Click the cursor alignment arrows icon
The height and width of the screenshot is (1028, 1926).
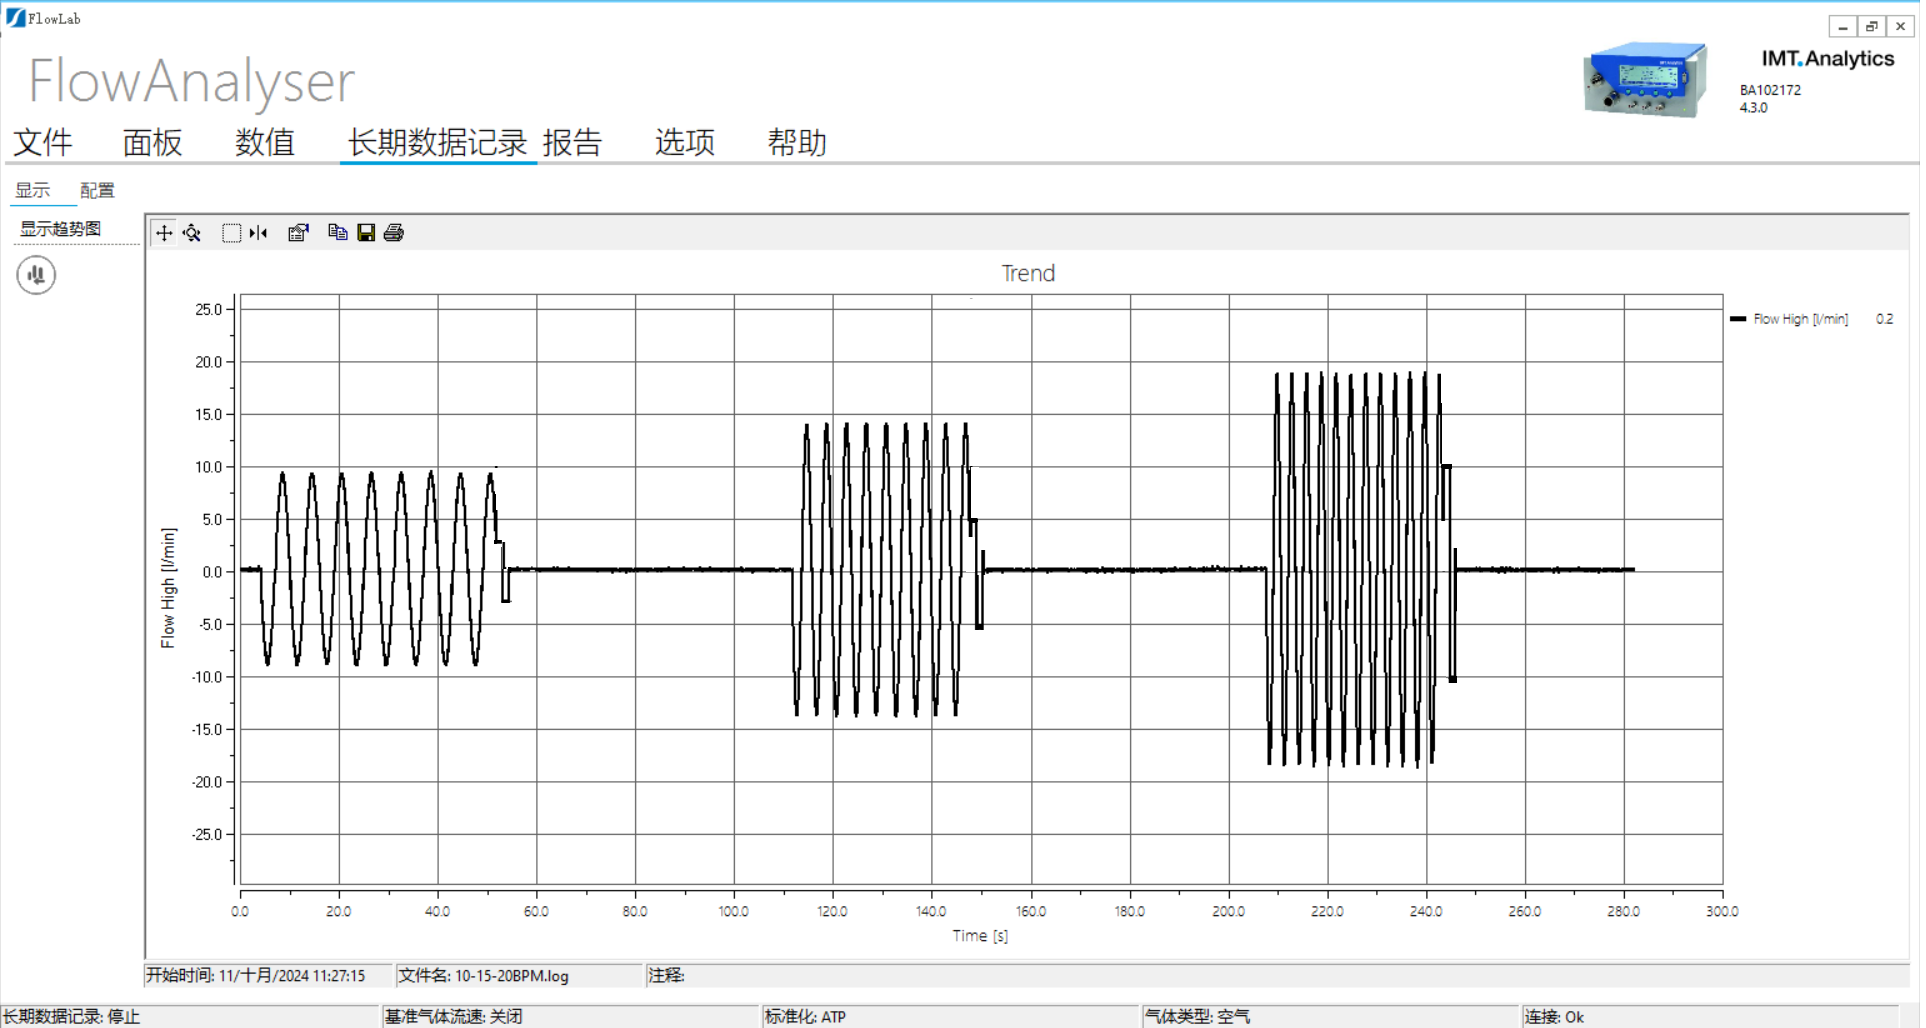pyautogui.click(x=259, y=233)
